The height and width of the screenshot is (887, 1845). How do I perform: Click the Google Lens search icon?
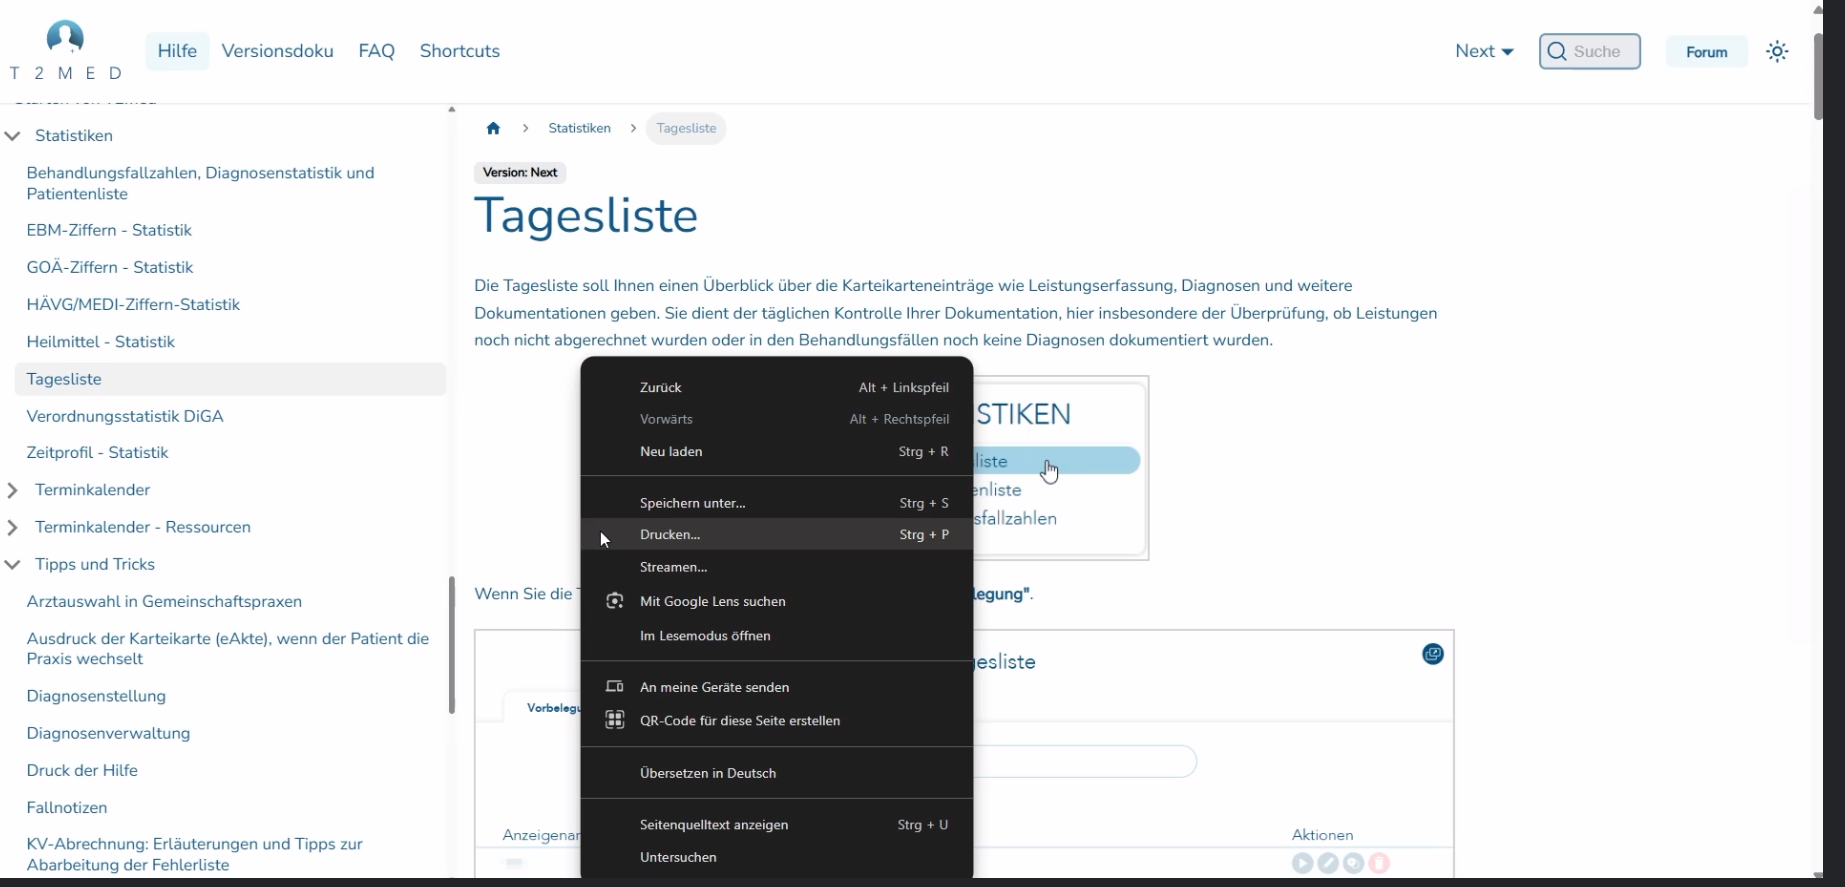(x=615, y=601)
